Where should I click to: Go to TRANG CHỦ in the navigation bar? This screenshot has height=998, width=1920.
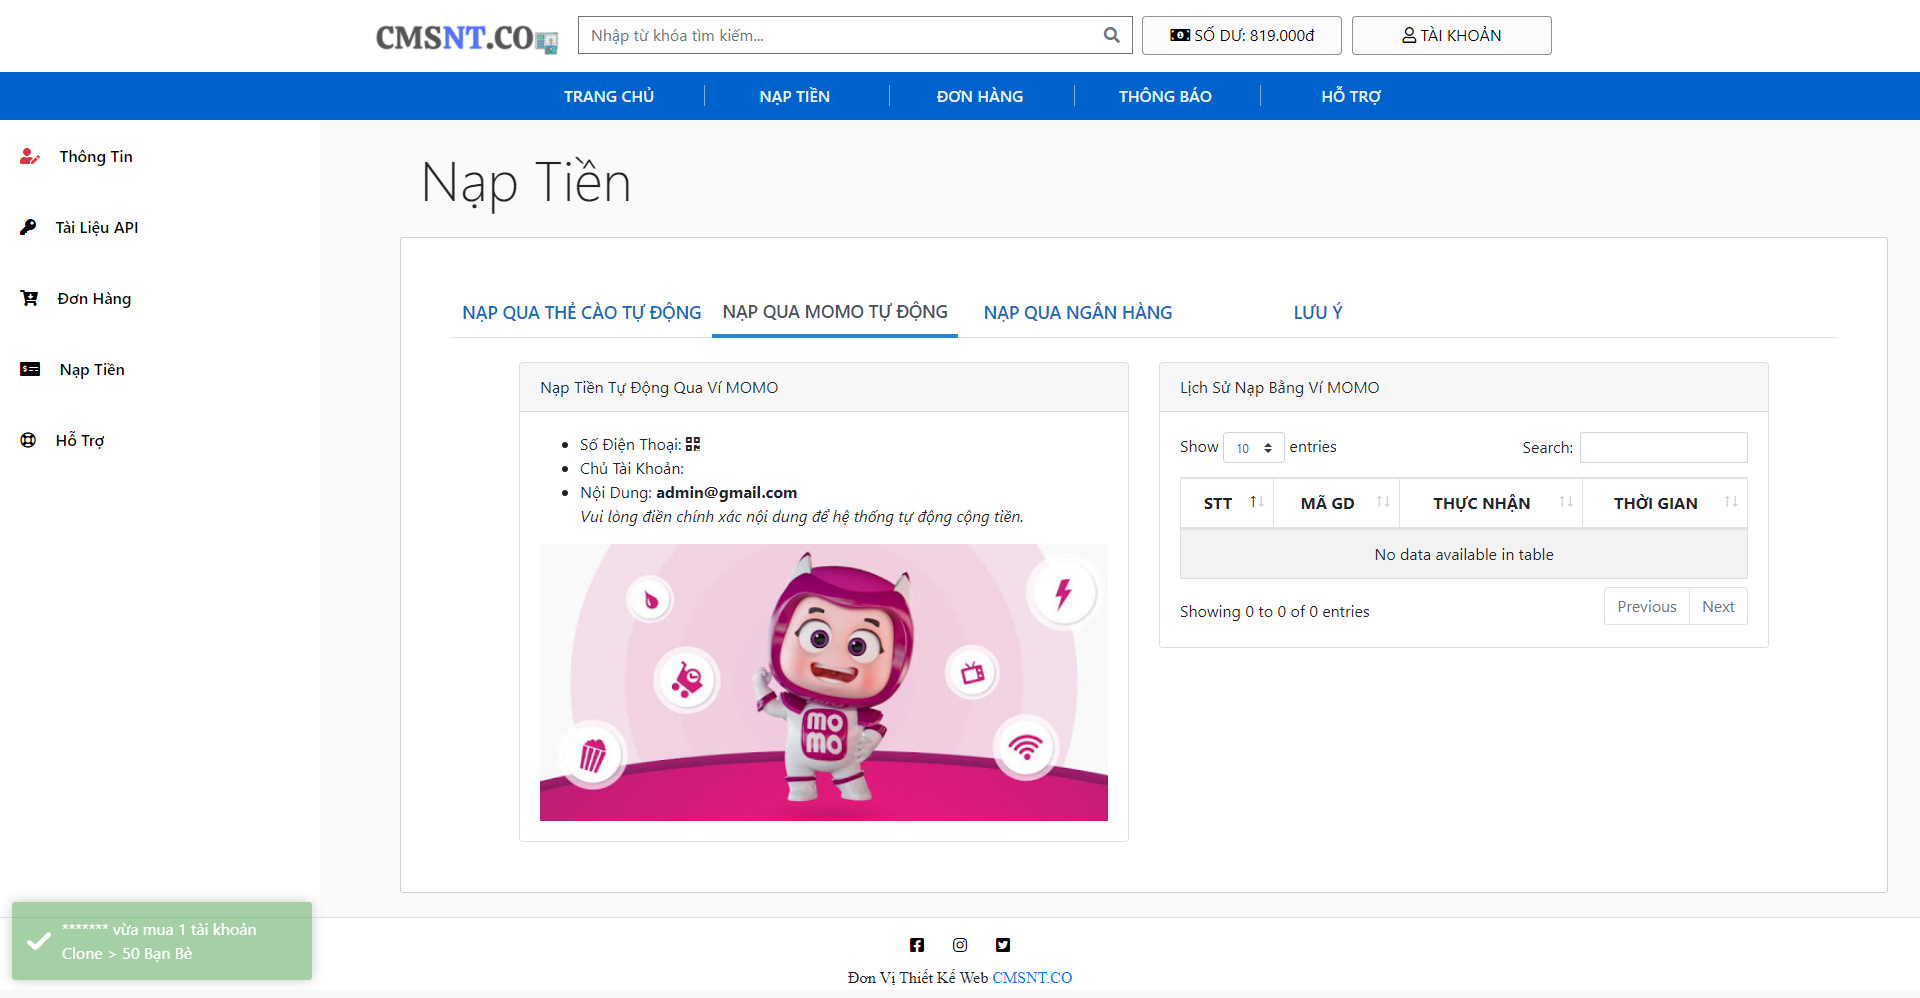point(609,96)
